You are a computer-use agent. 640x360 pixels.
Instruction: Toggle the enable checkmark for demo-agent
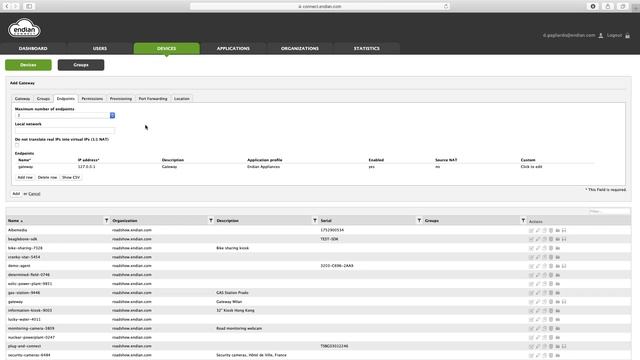click(531, 266)
